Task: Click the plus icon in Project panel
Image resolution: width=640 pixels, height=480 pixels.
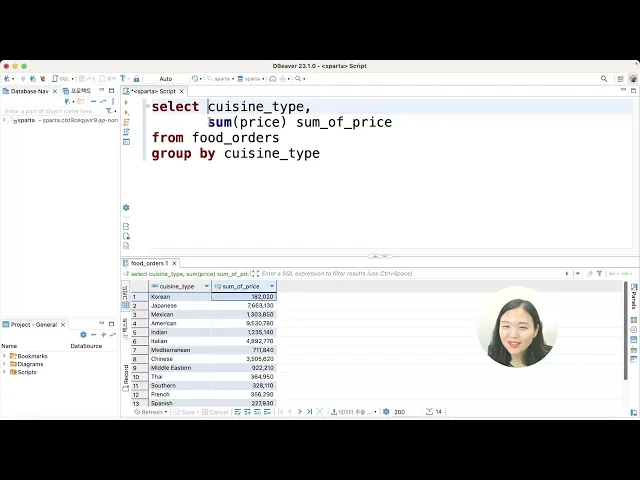Action: (x=103, y=335)
